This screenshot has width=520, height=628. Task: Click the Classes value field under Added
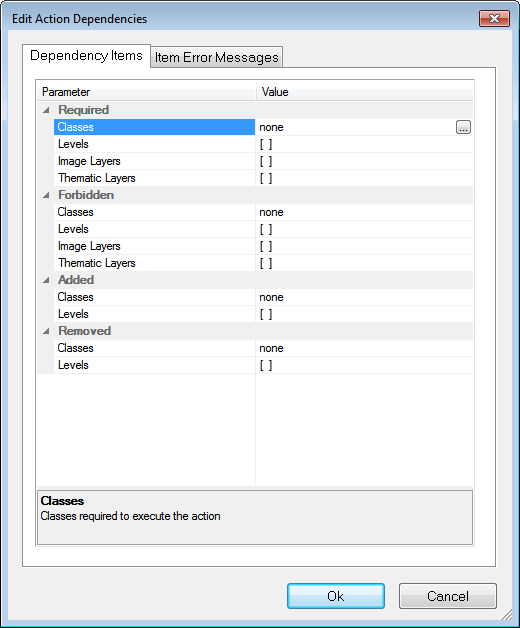(365, 297)
